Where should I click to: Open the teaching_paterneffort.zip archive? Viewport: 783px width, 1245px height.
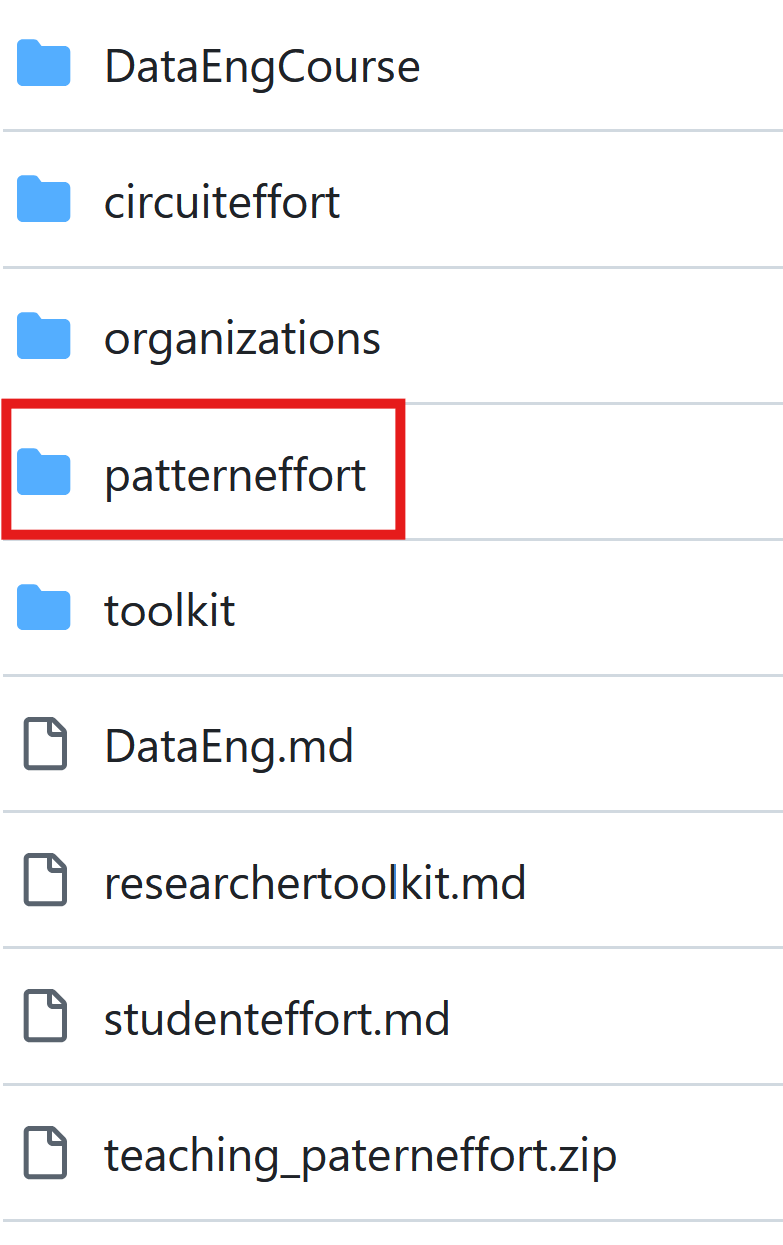(x=361, y=1154)
